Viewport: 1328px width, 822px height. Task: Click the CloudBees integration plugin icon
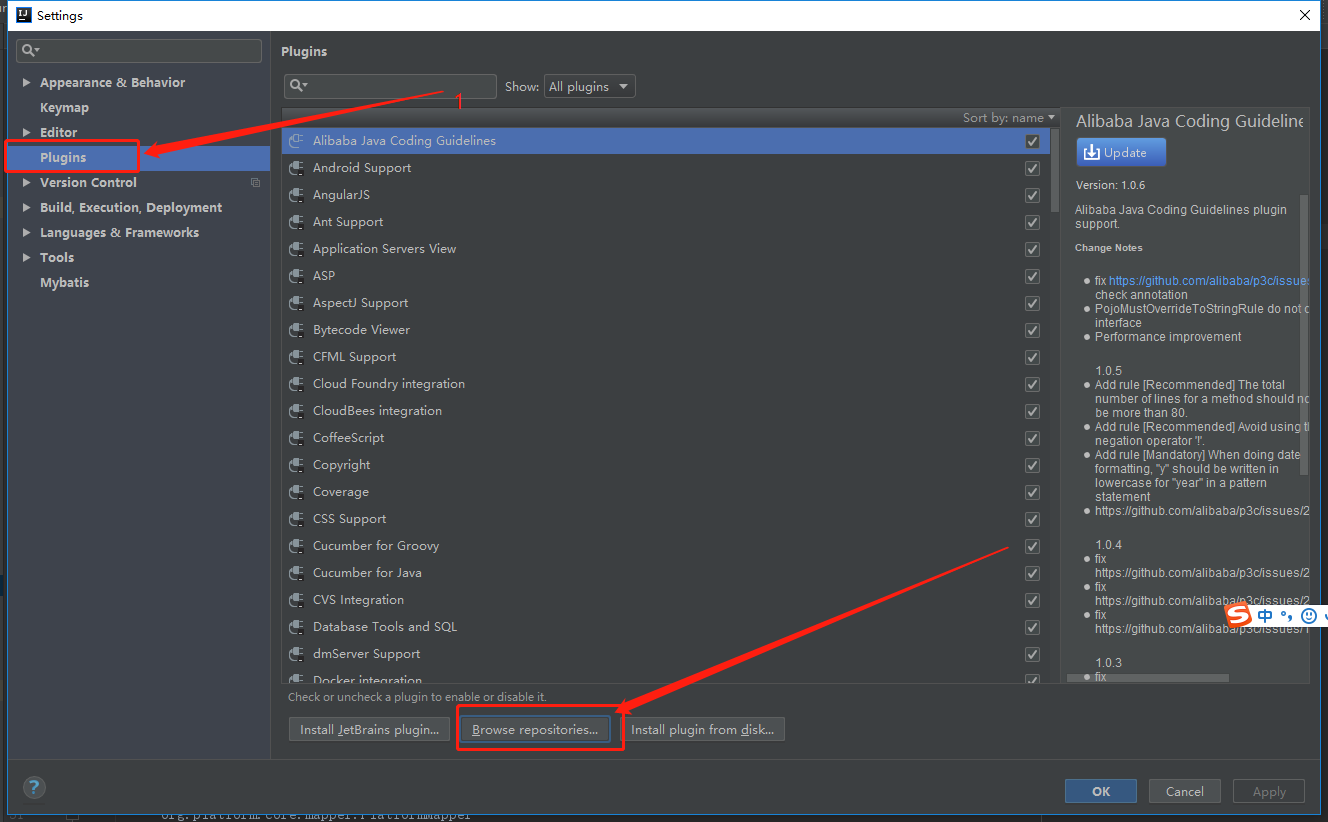(296, 411)
